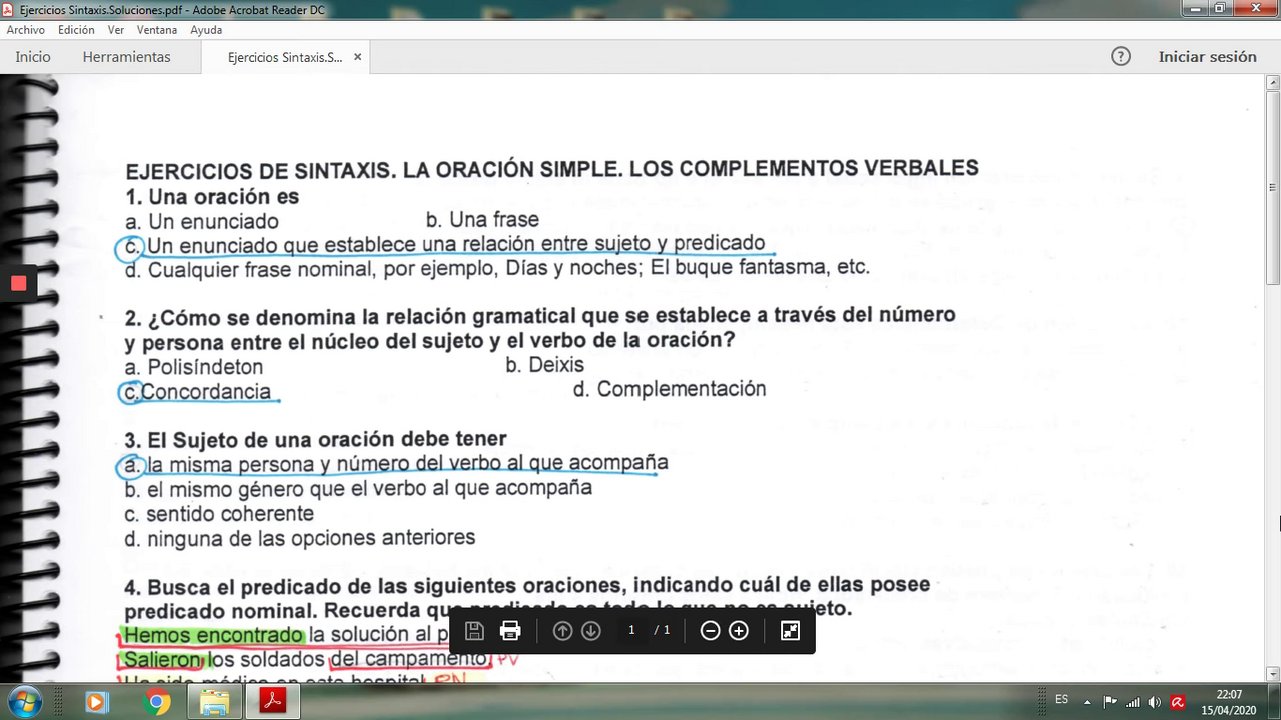Image resolution: width=1281 pixels, height=720 pixels.
Task: Click the option 'c. sentido coherente'
Action: point(219,514)
